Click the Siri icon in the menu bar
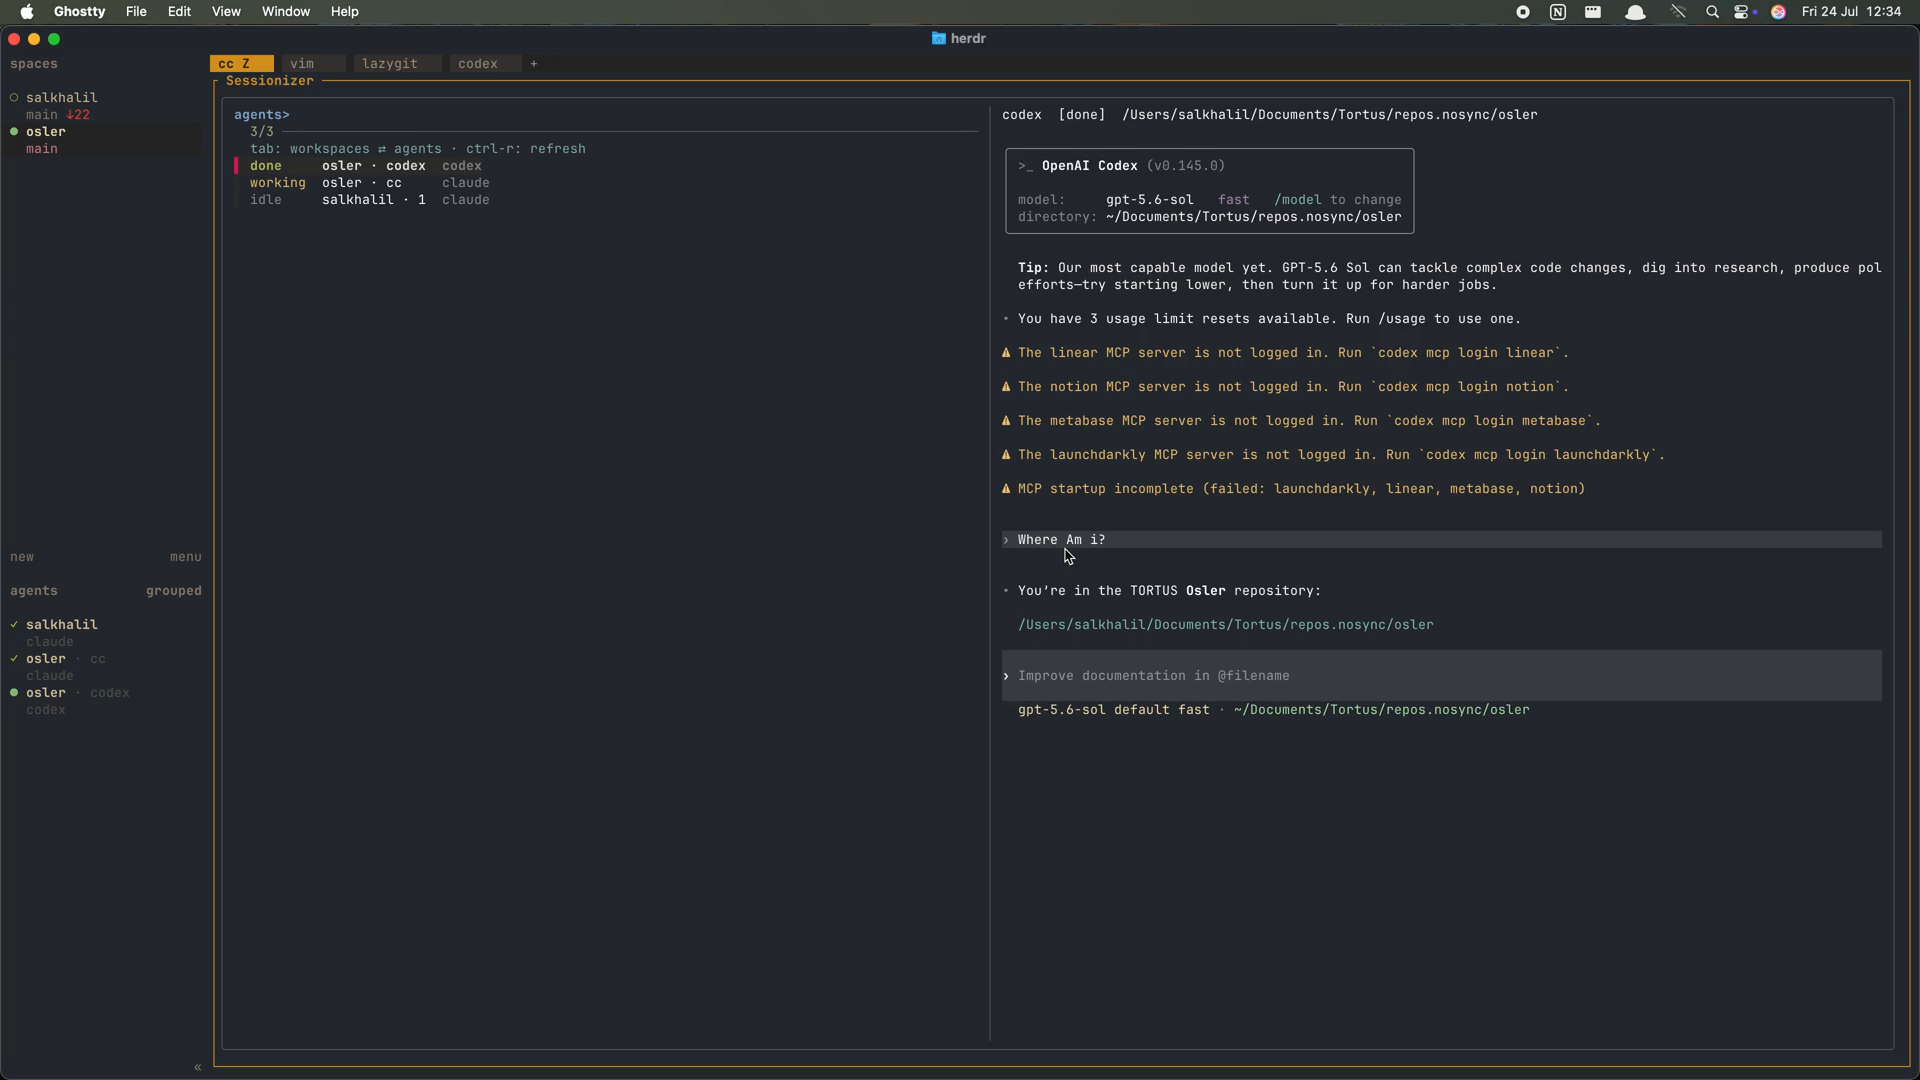 pos(1778,12)
